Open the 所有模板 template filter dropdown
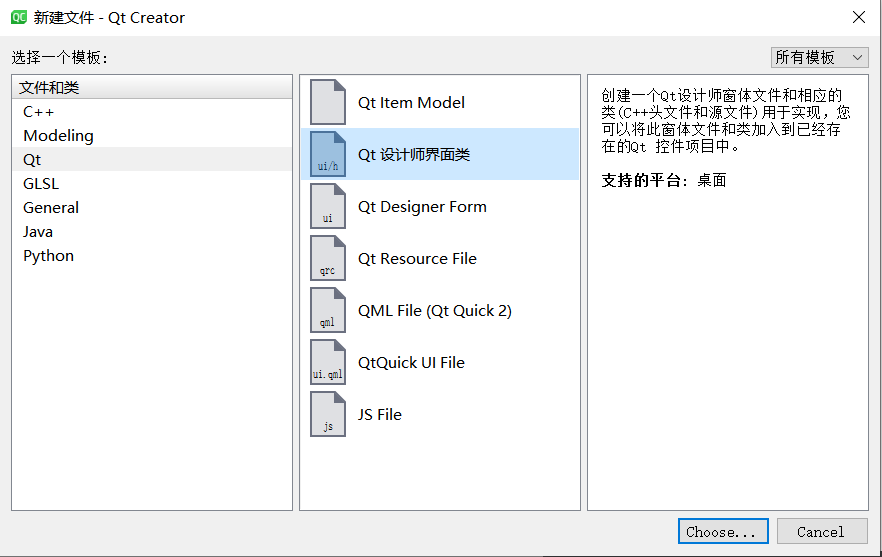The width and height of the screenshot is (882, 557). (x=819, y=58)
